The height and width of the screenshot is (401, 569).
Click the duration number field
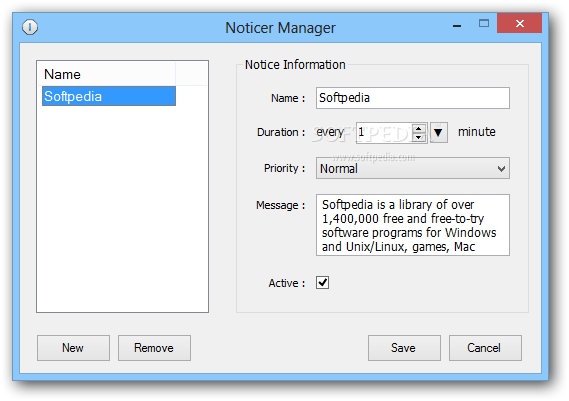click(x=384, y=132)
